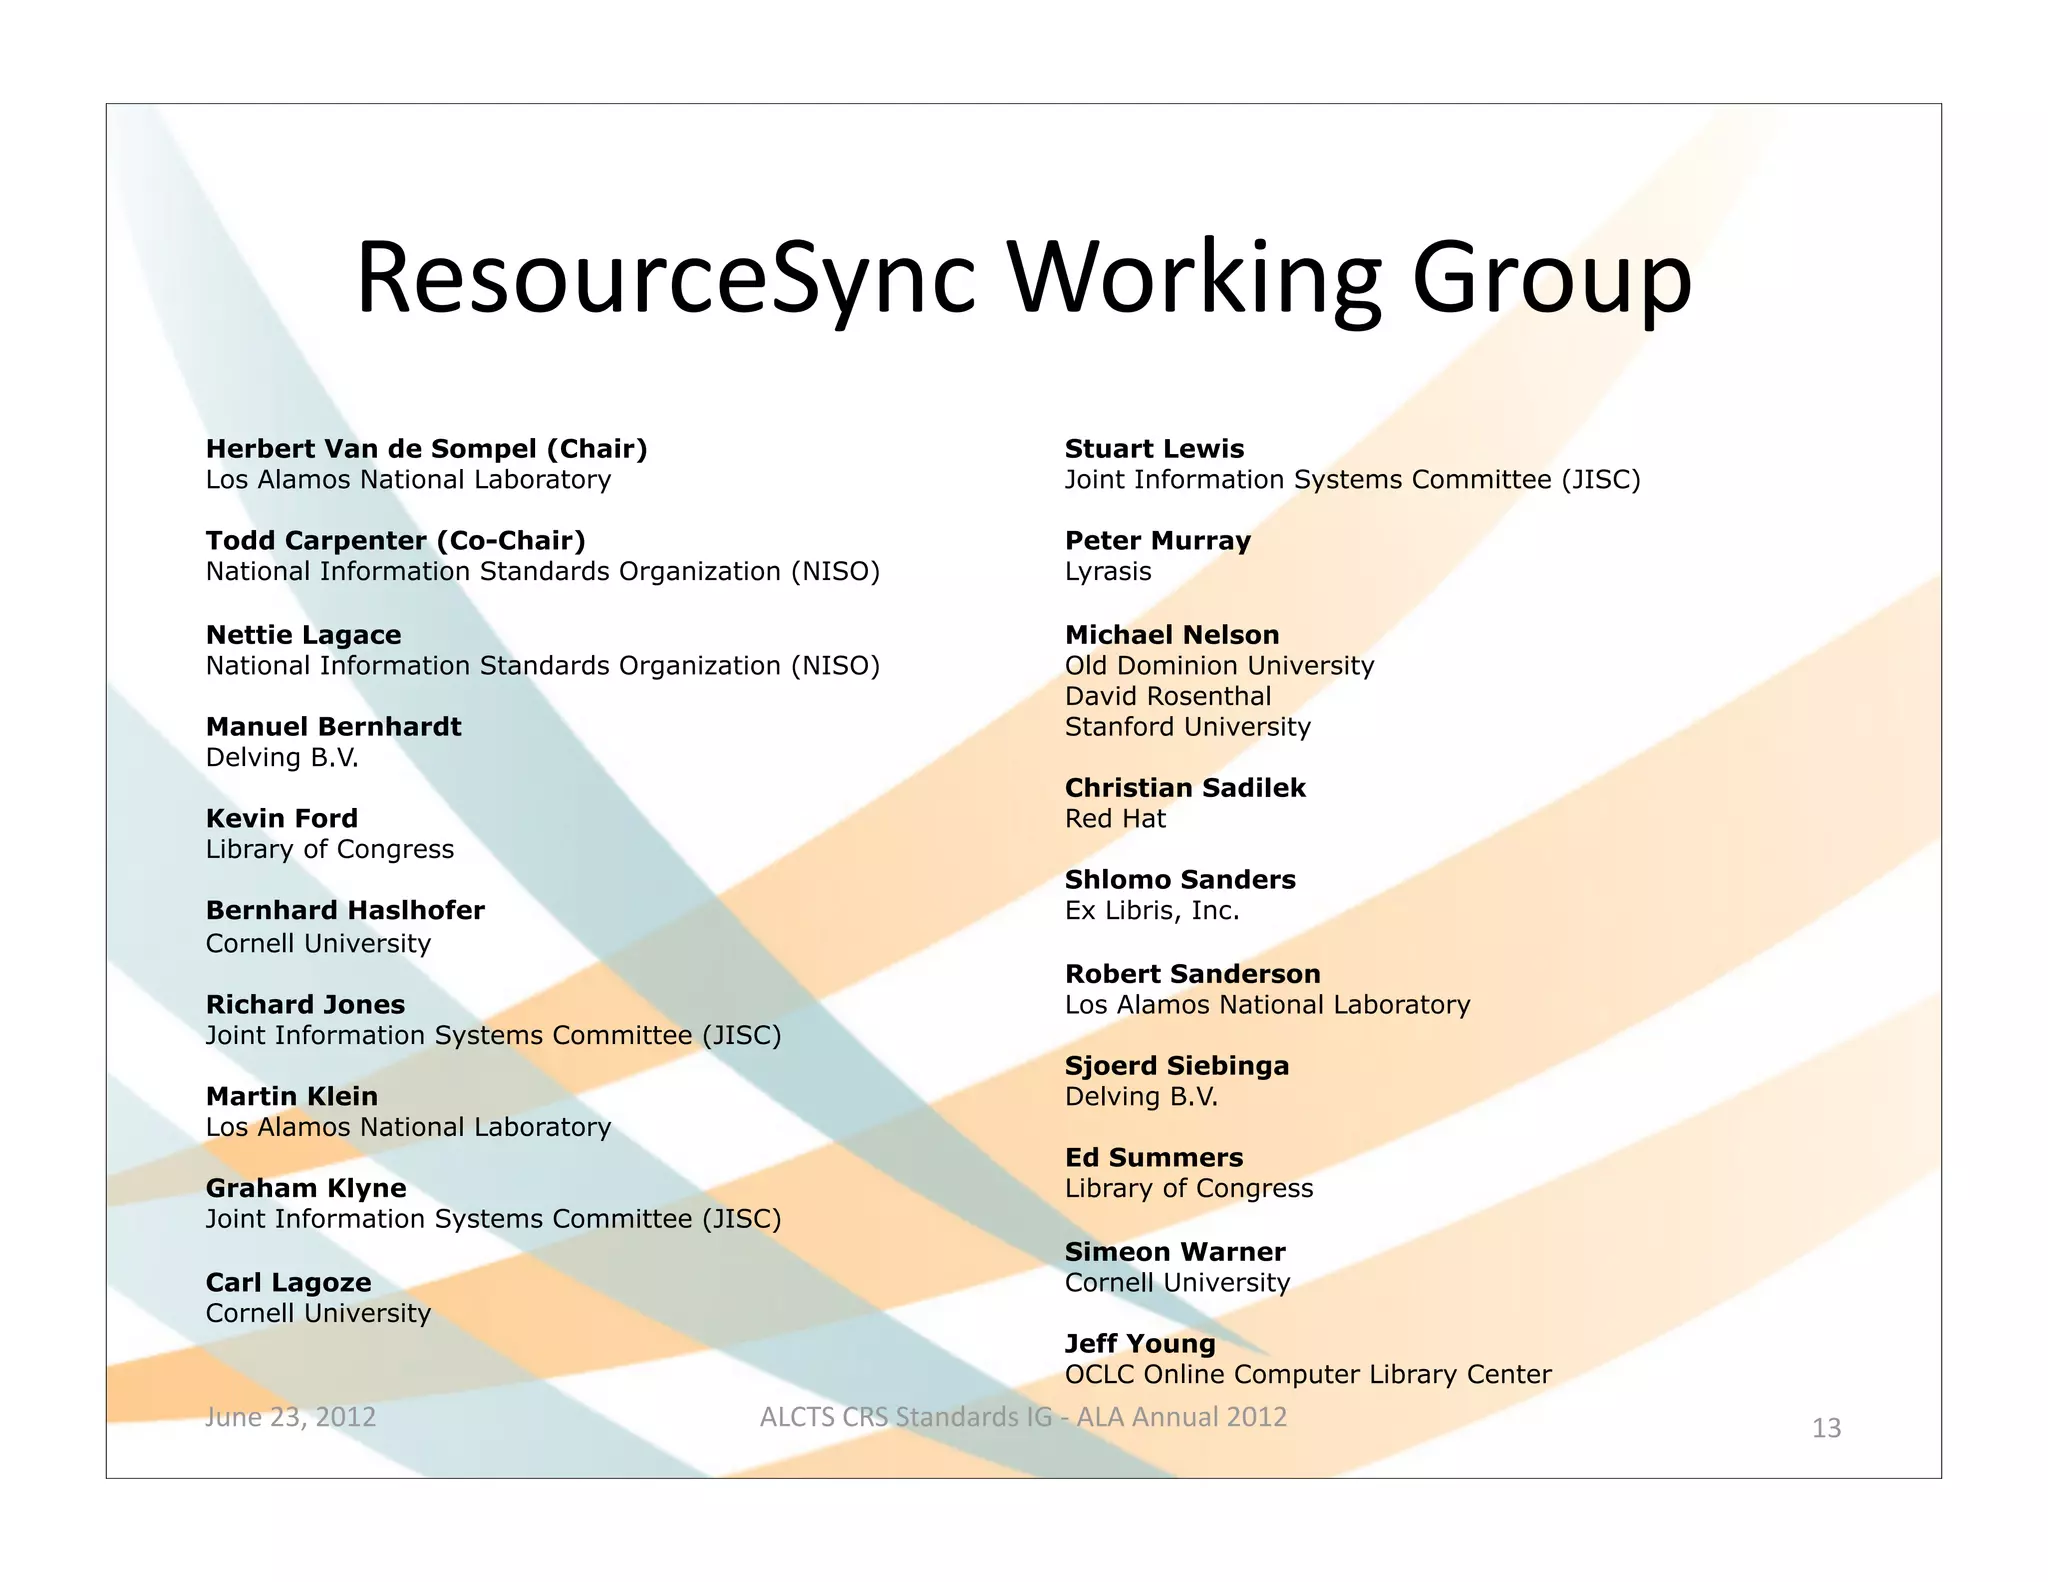The height and width of the screenshot is (1582, 2048).
Task: Select the 'Carl Lagoze' name
Action: [x=288, y=1283]
